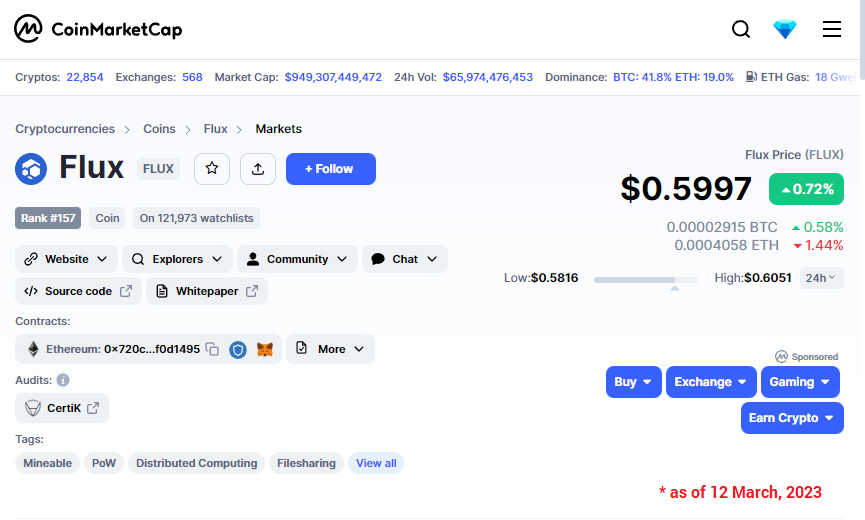Open the Exchange dropdown

711,382
